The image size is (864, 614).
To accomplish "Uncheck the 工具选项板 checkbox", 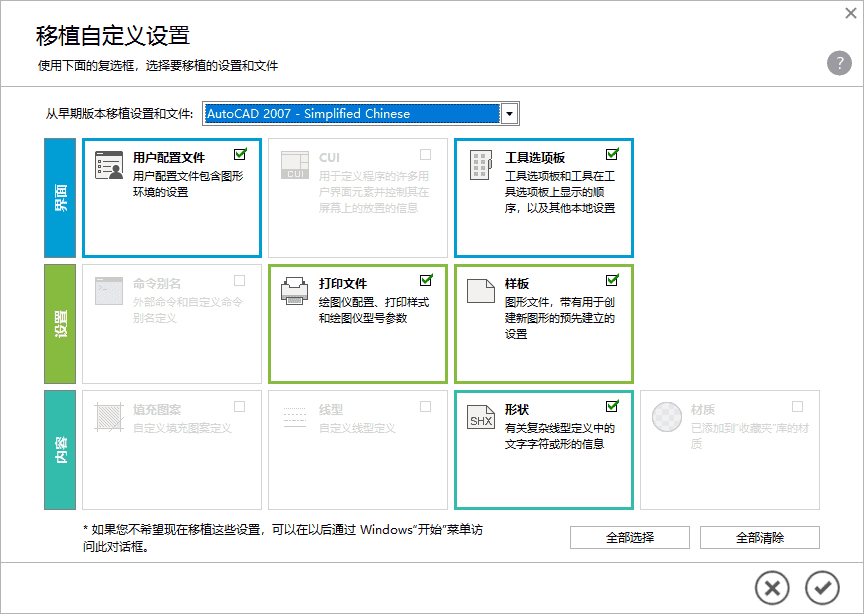I will (612, 155).
